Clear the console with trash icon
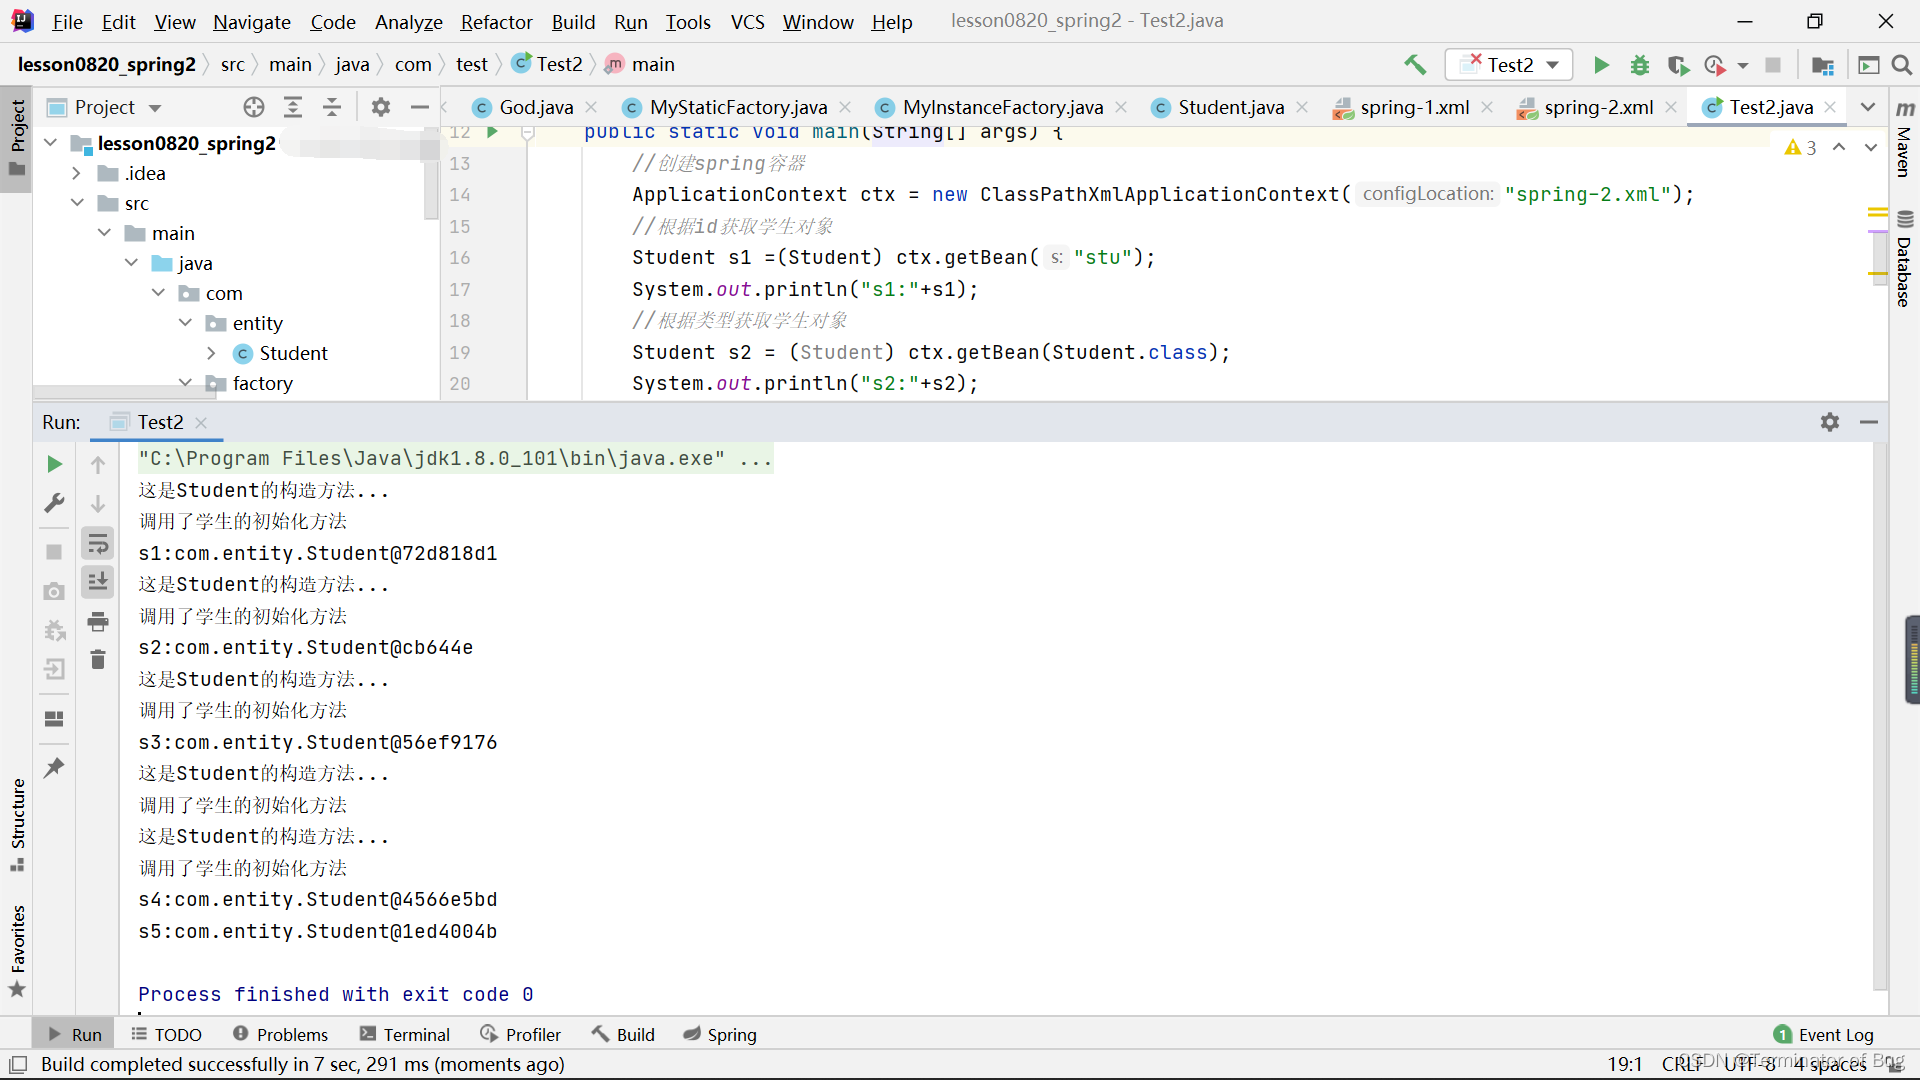1920x1080 pixels. (98, 660)
